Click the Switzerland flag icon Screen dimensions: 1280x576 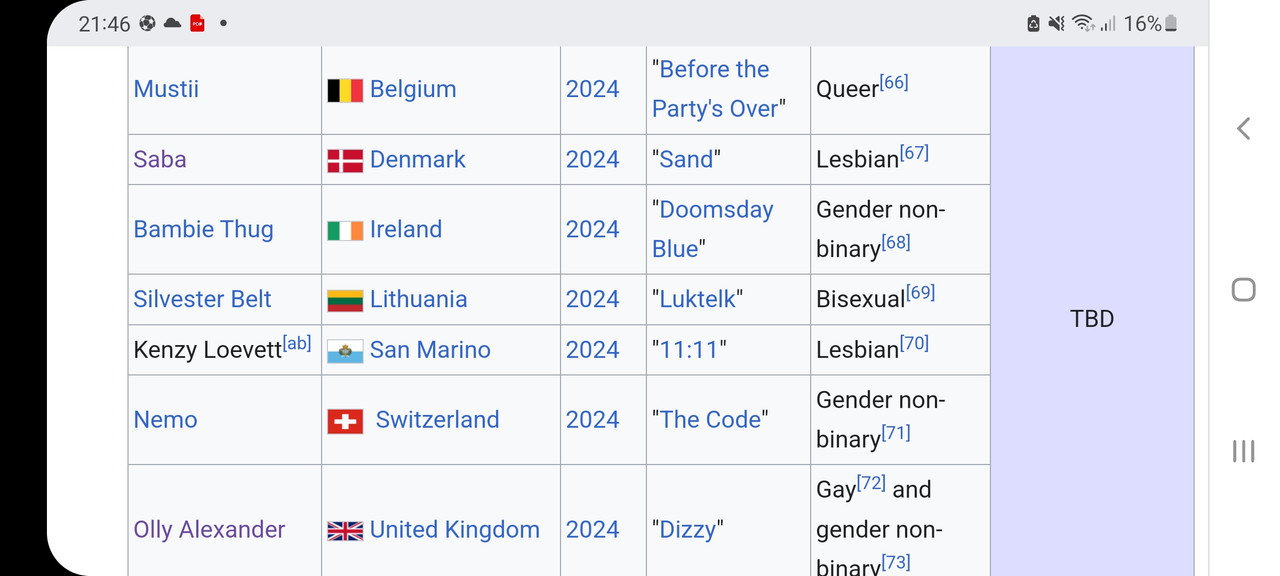coord(345,421)
